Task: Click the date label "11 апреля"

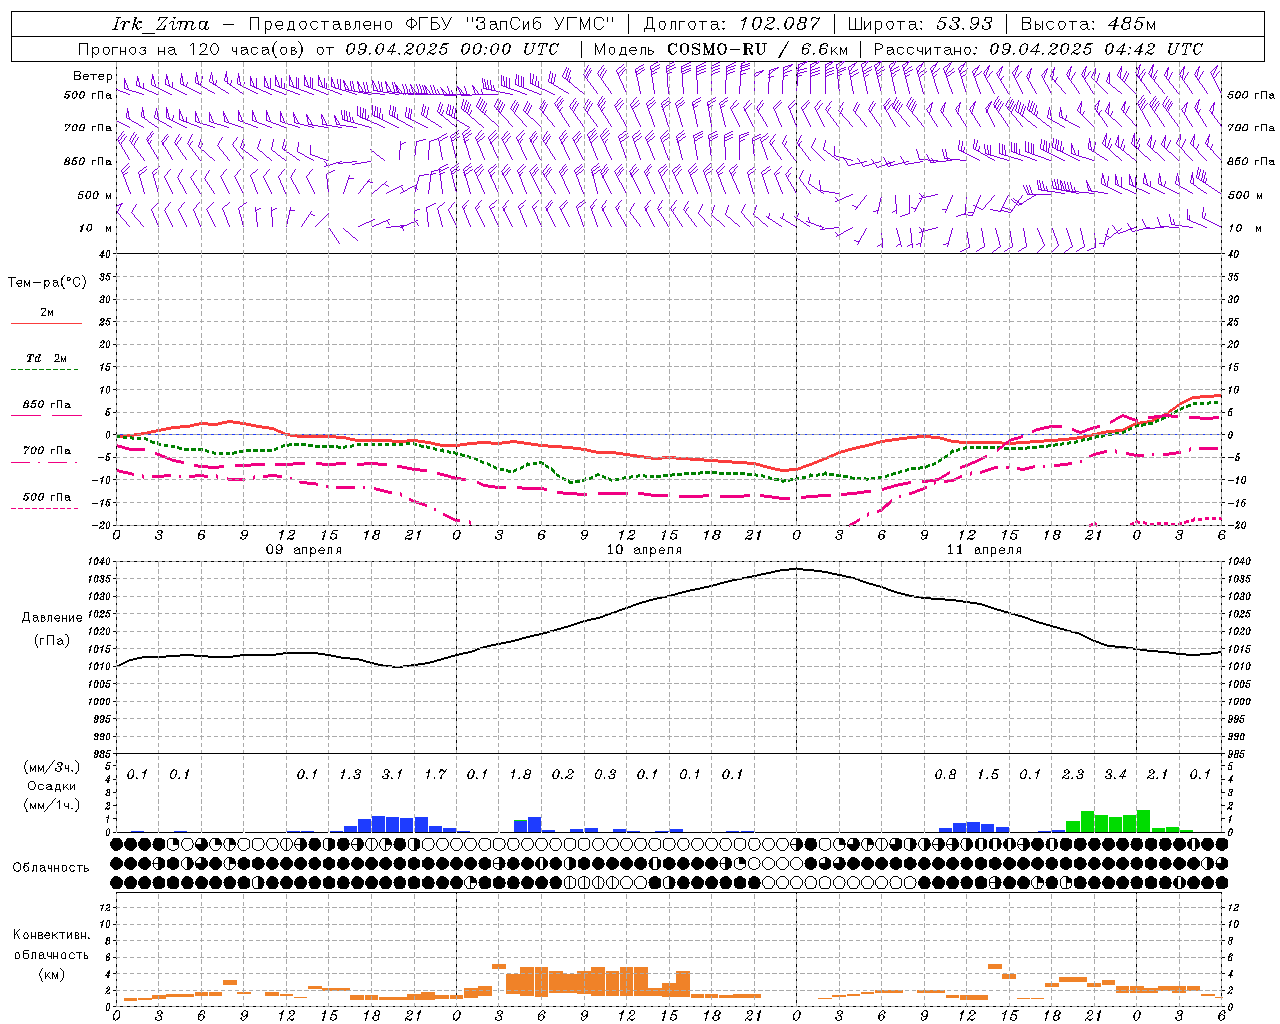Action: coord(984,550)
